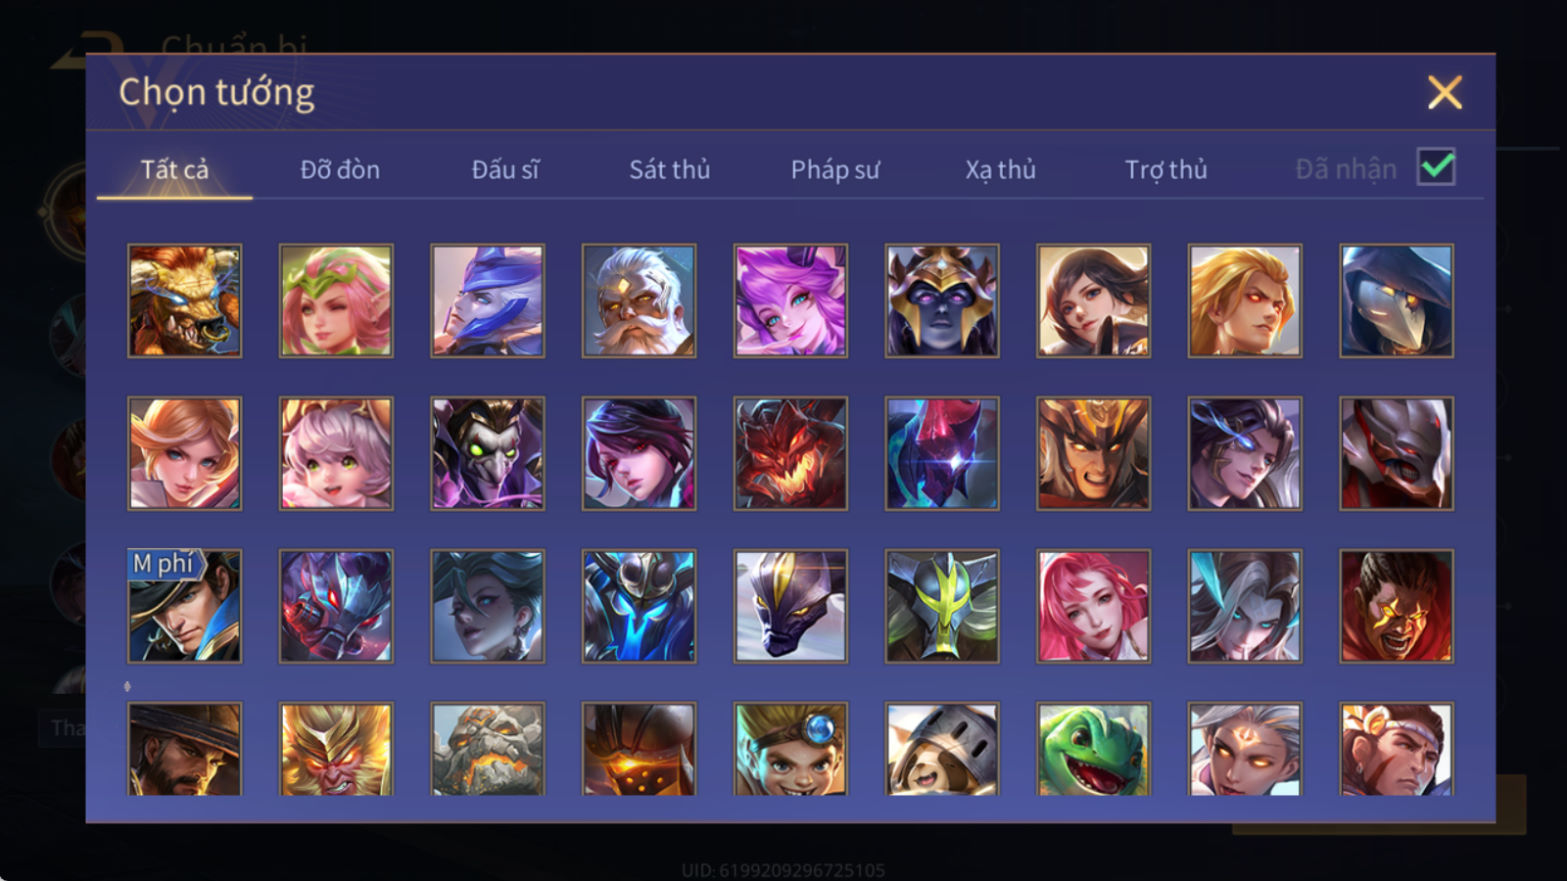The height and width of the screenshot is (881, 1567).
Task: Close the 'Chọn tướng' dialog
Action: point(1445,93)
